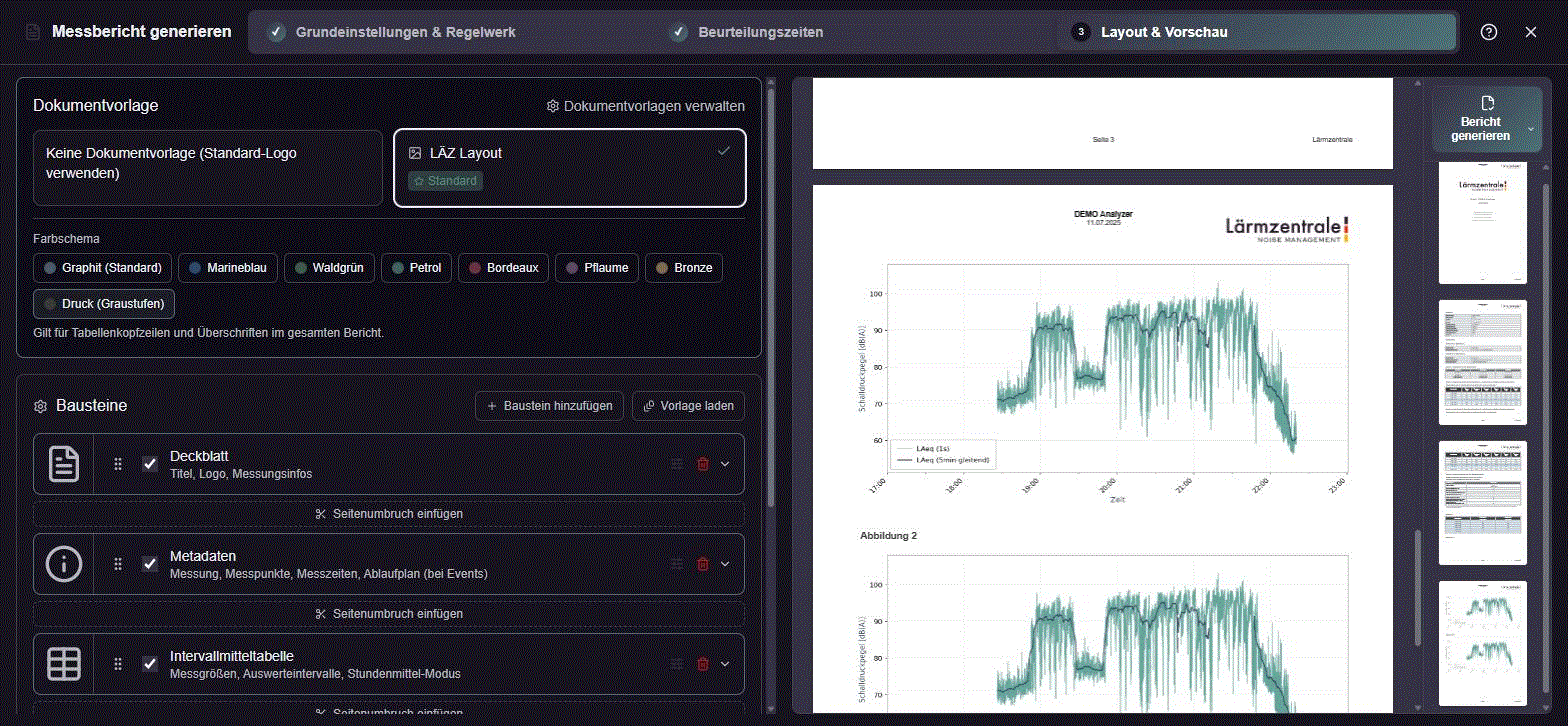1568x726 pixels.
Task: Expand the Intervallmitteltabelle block
Action: coord(726,664)
